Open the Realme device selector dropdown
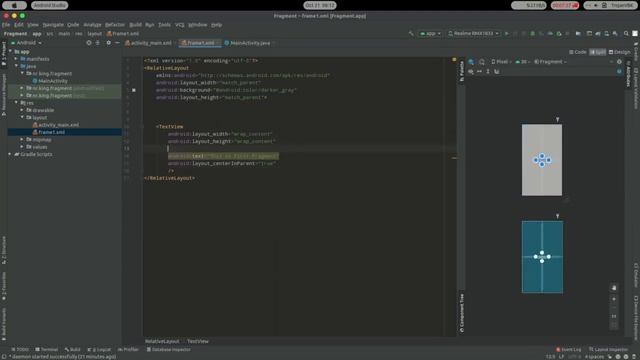 pos(473,33)
